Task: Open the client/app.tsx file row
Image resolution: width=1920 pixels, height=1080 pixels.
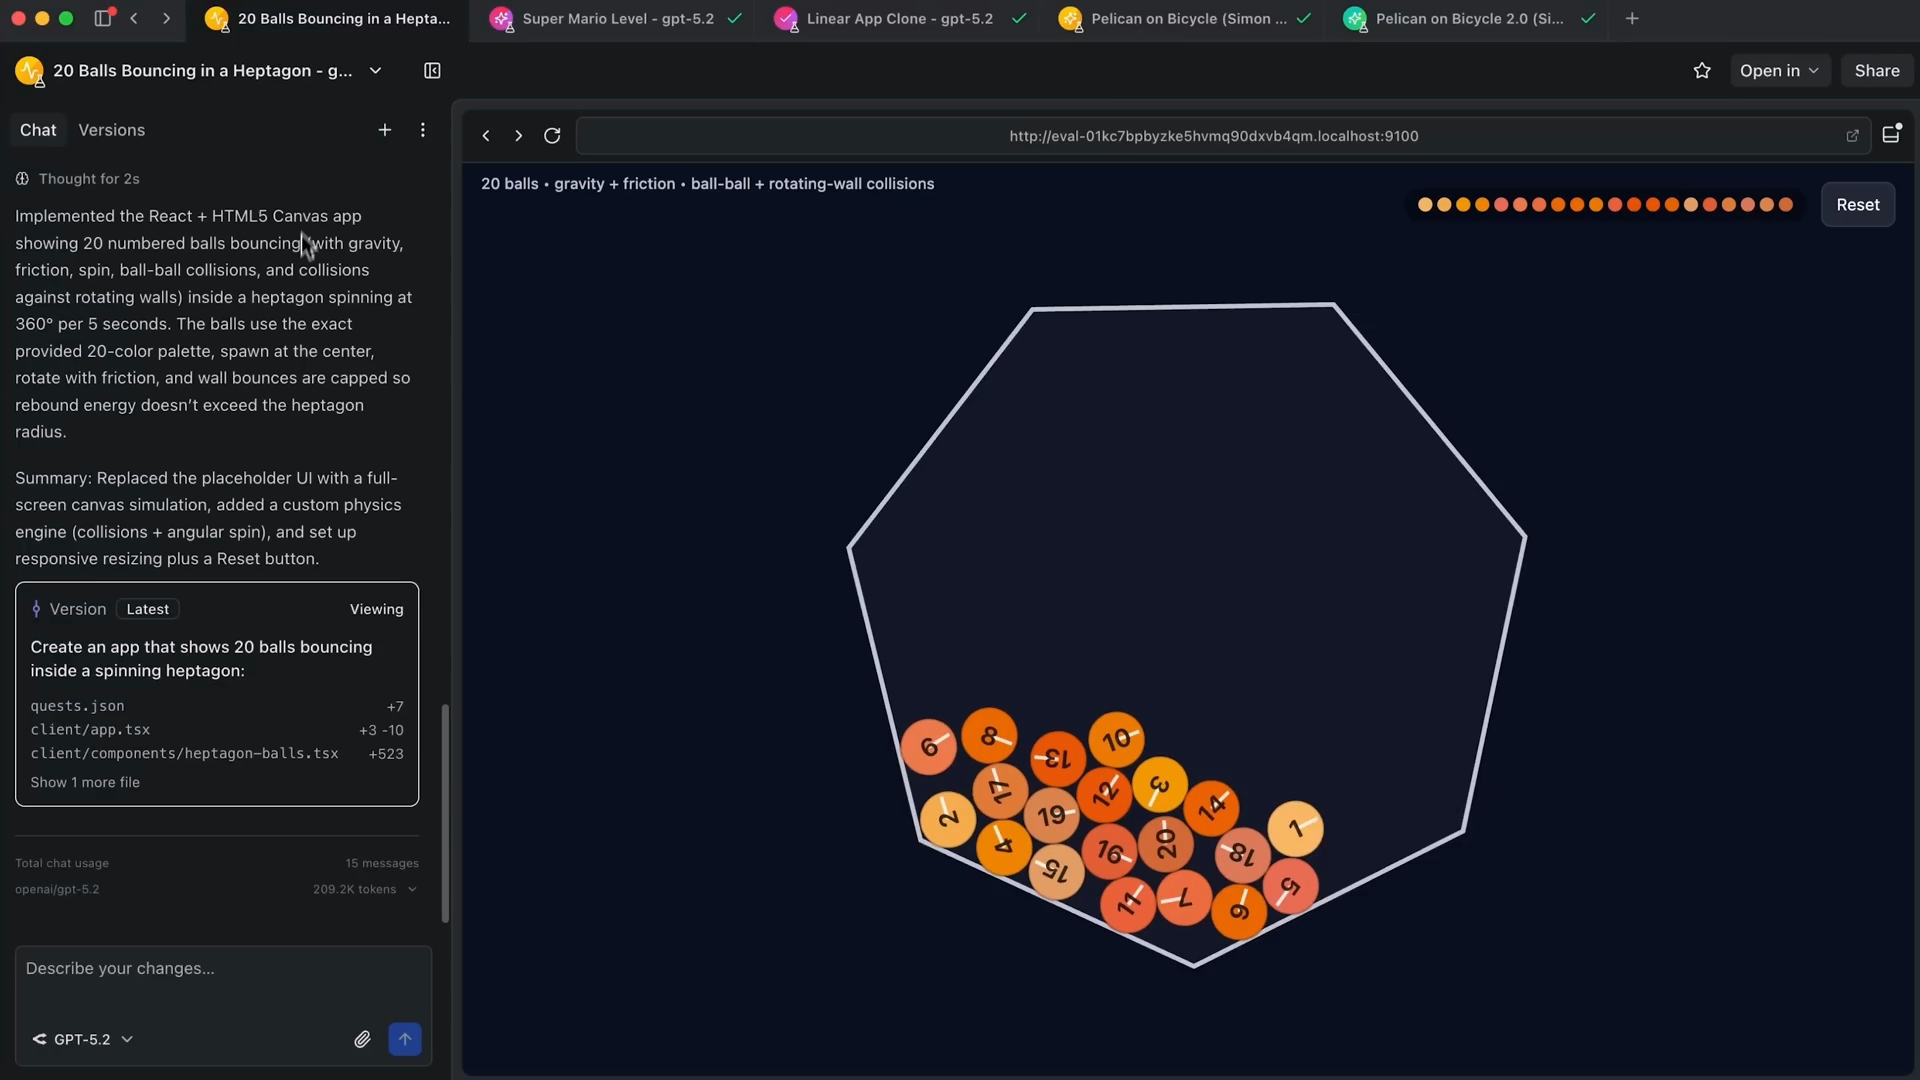Action: tap(217, 729)
